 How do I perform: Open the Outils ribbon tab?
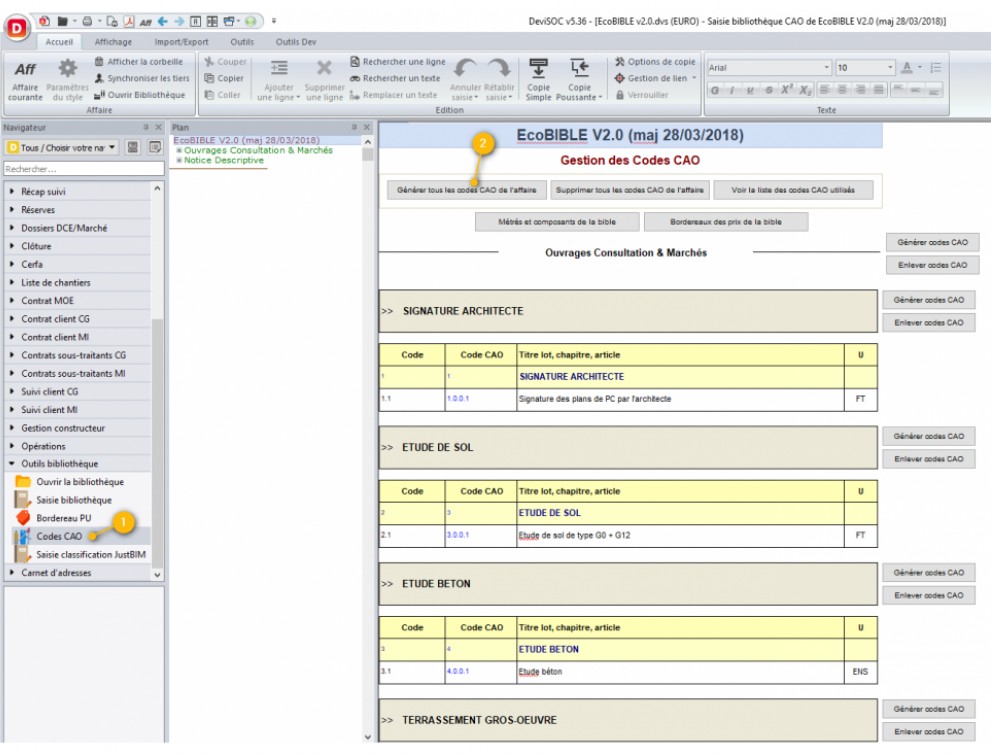click(242, 42)
